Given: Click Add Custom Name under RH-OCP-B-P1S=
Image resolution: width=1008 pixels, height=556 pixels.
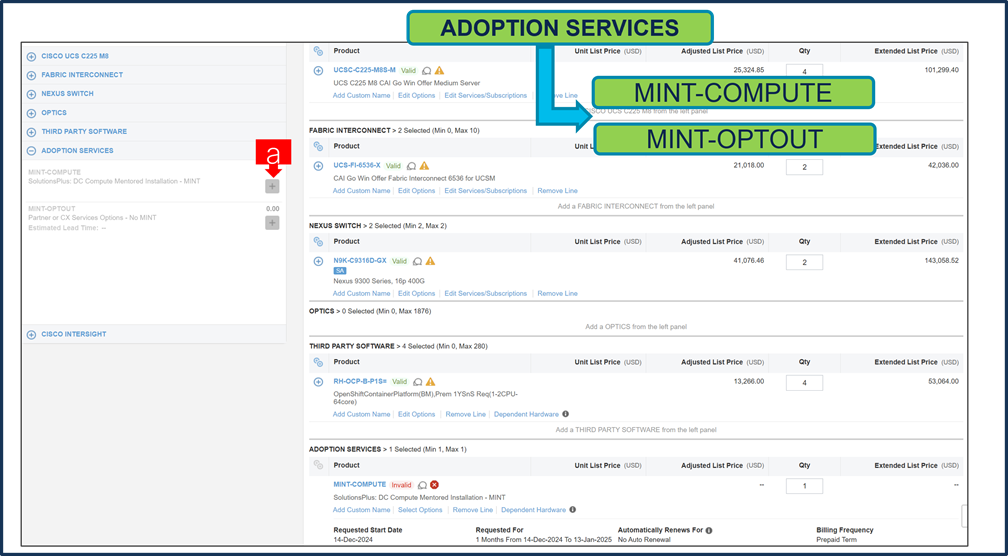Looking at the screenshot, I should 361,414.
